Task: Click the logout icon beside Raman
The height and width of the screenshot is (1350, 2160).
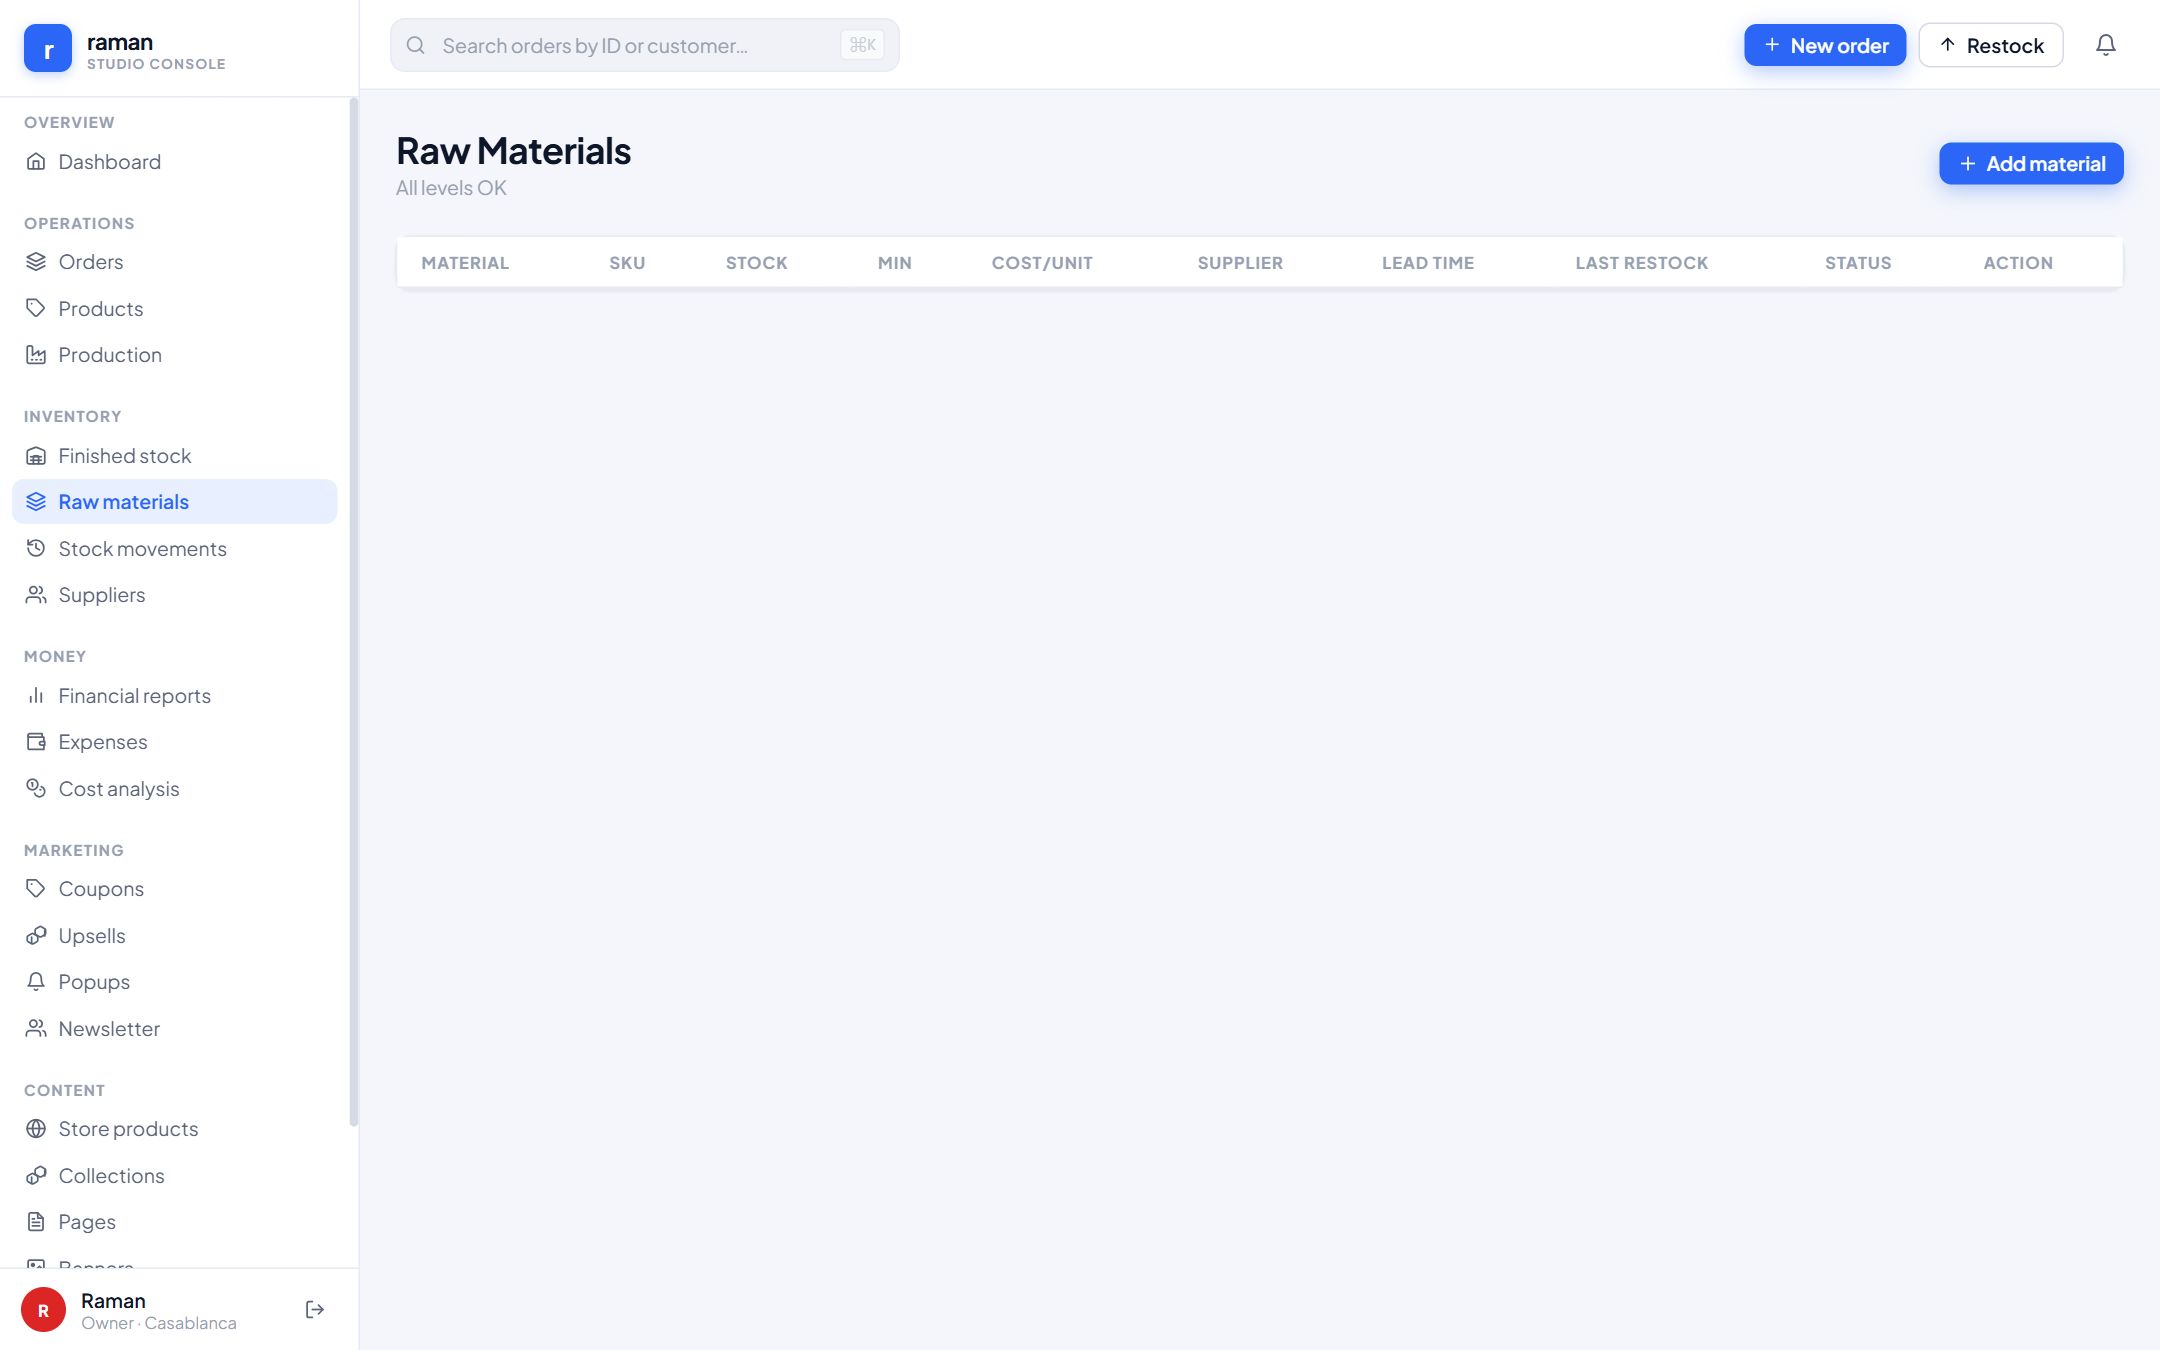Action: click(x=315, y=1309)
